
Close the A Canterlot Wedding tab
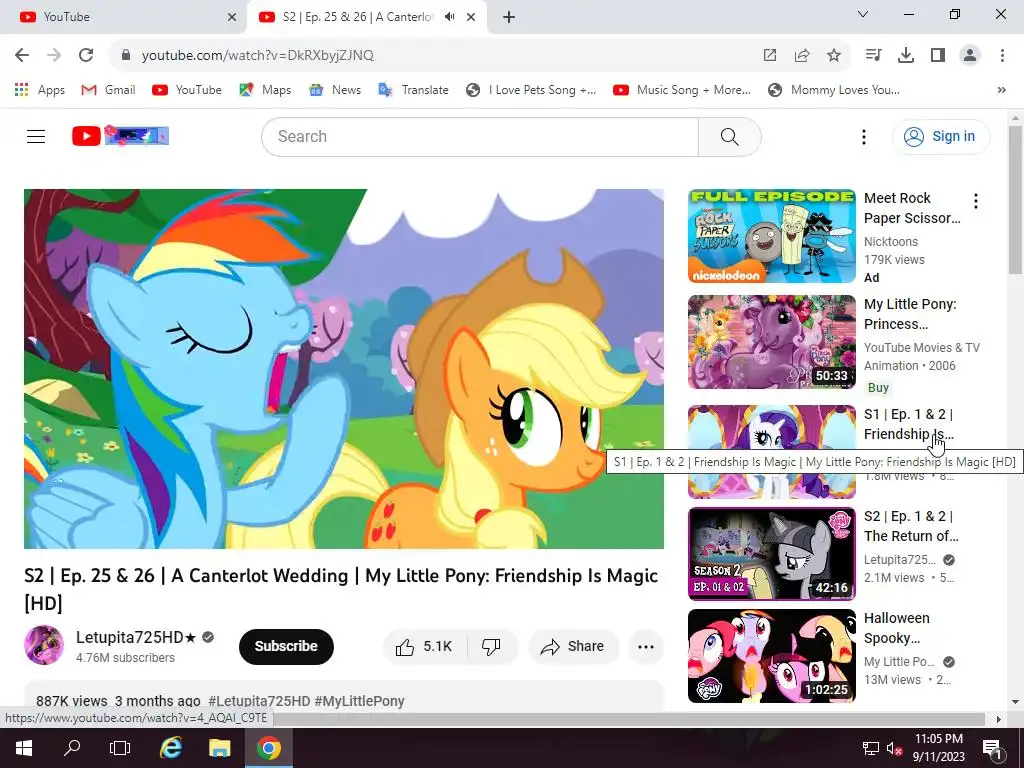point(471,17)
